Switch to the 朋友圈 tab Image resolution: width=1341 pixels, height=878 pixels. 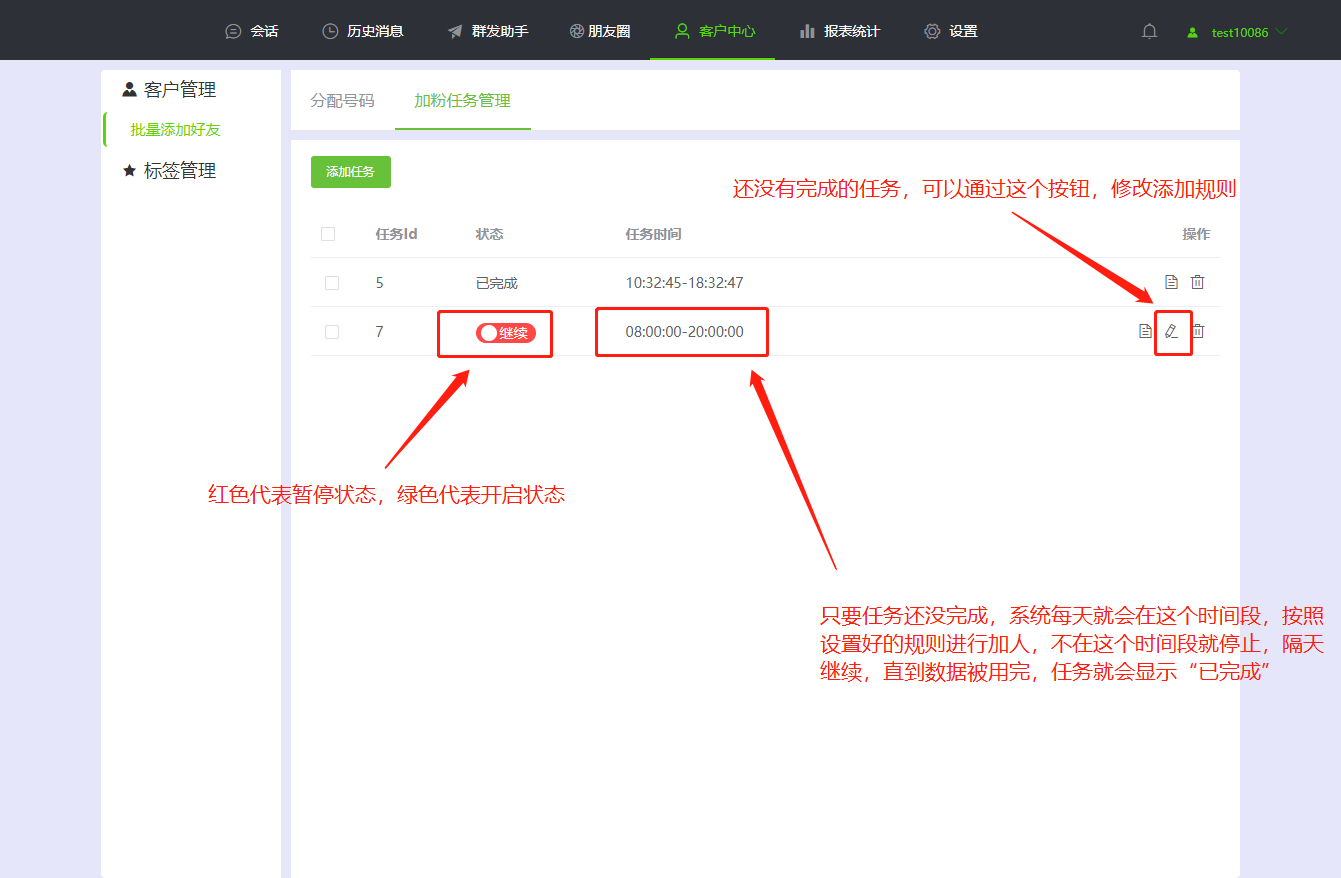pos(600,31)
